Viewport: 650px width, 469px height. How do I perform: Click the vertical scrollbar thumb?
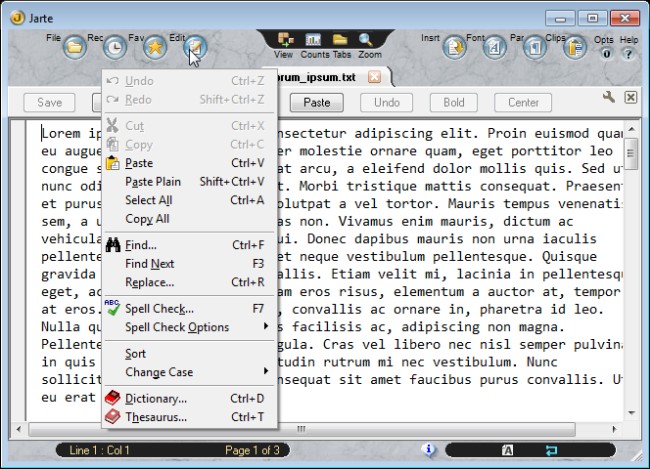point(631,154)
